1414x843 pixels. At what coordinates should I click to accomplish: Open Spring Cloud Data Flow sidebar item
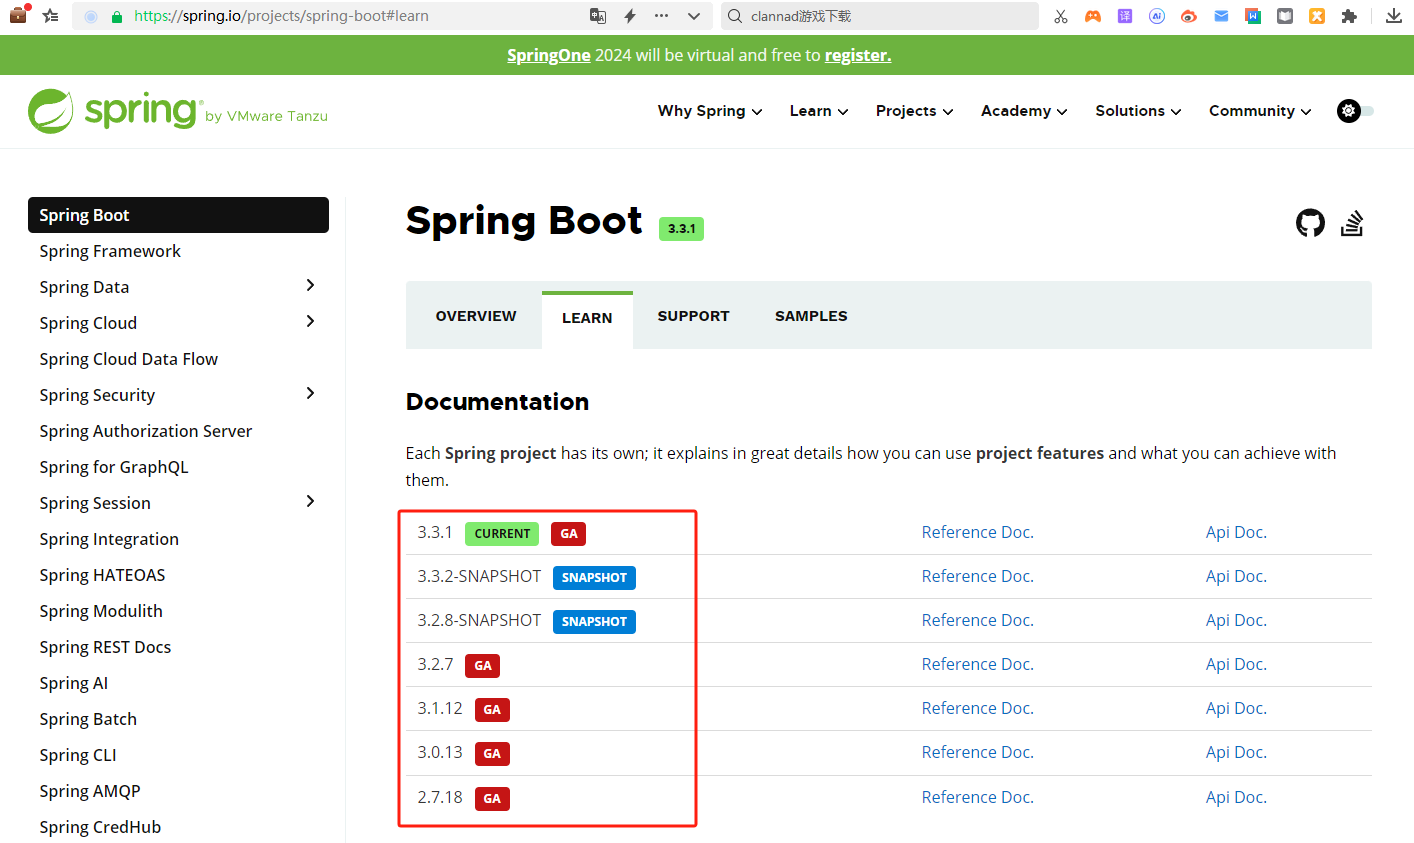(x=128, y=359)
